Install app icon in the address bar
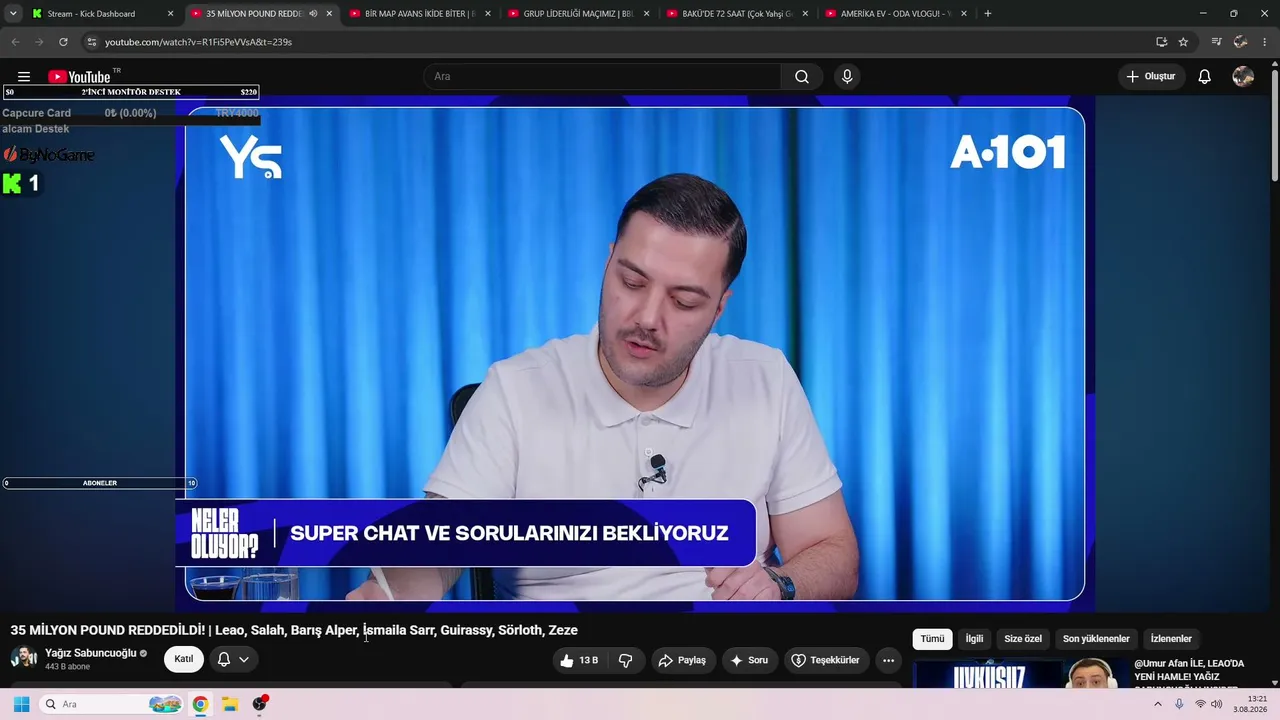Screen dimensions: 1280x720 [1161, 42]
